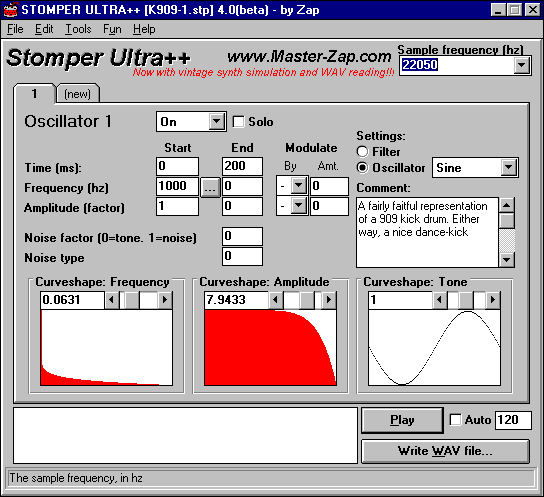544x497 pixels.
Task: Click right arrow of Tone curveshape slider
Action: pos(493,300)
